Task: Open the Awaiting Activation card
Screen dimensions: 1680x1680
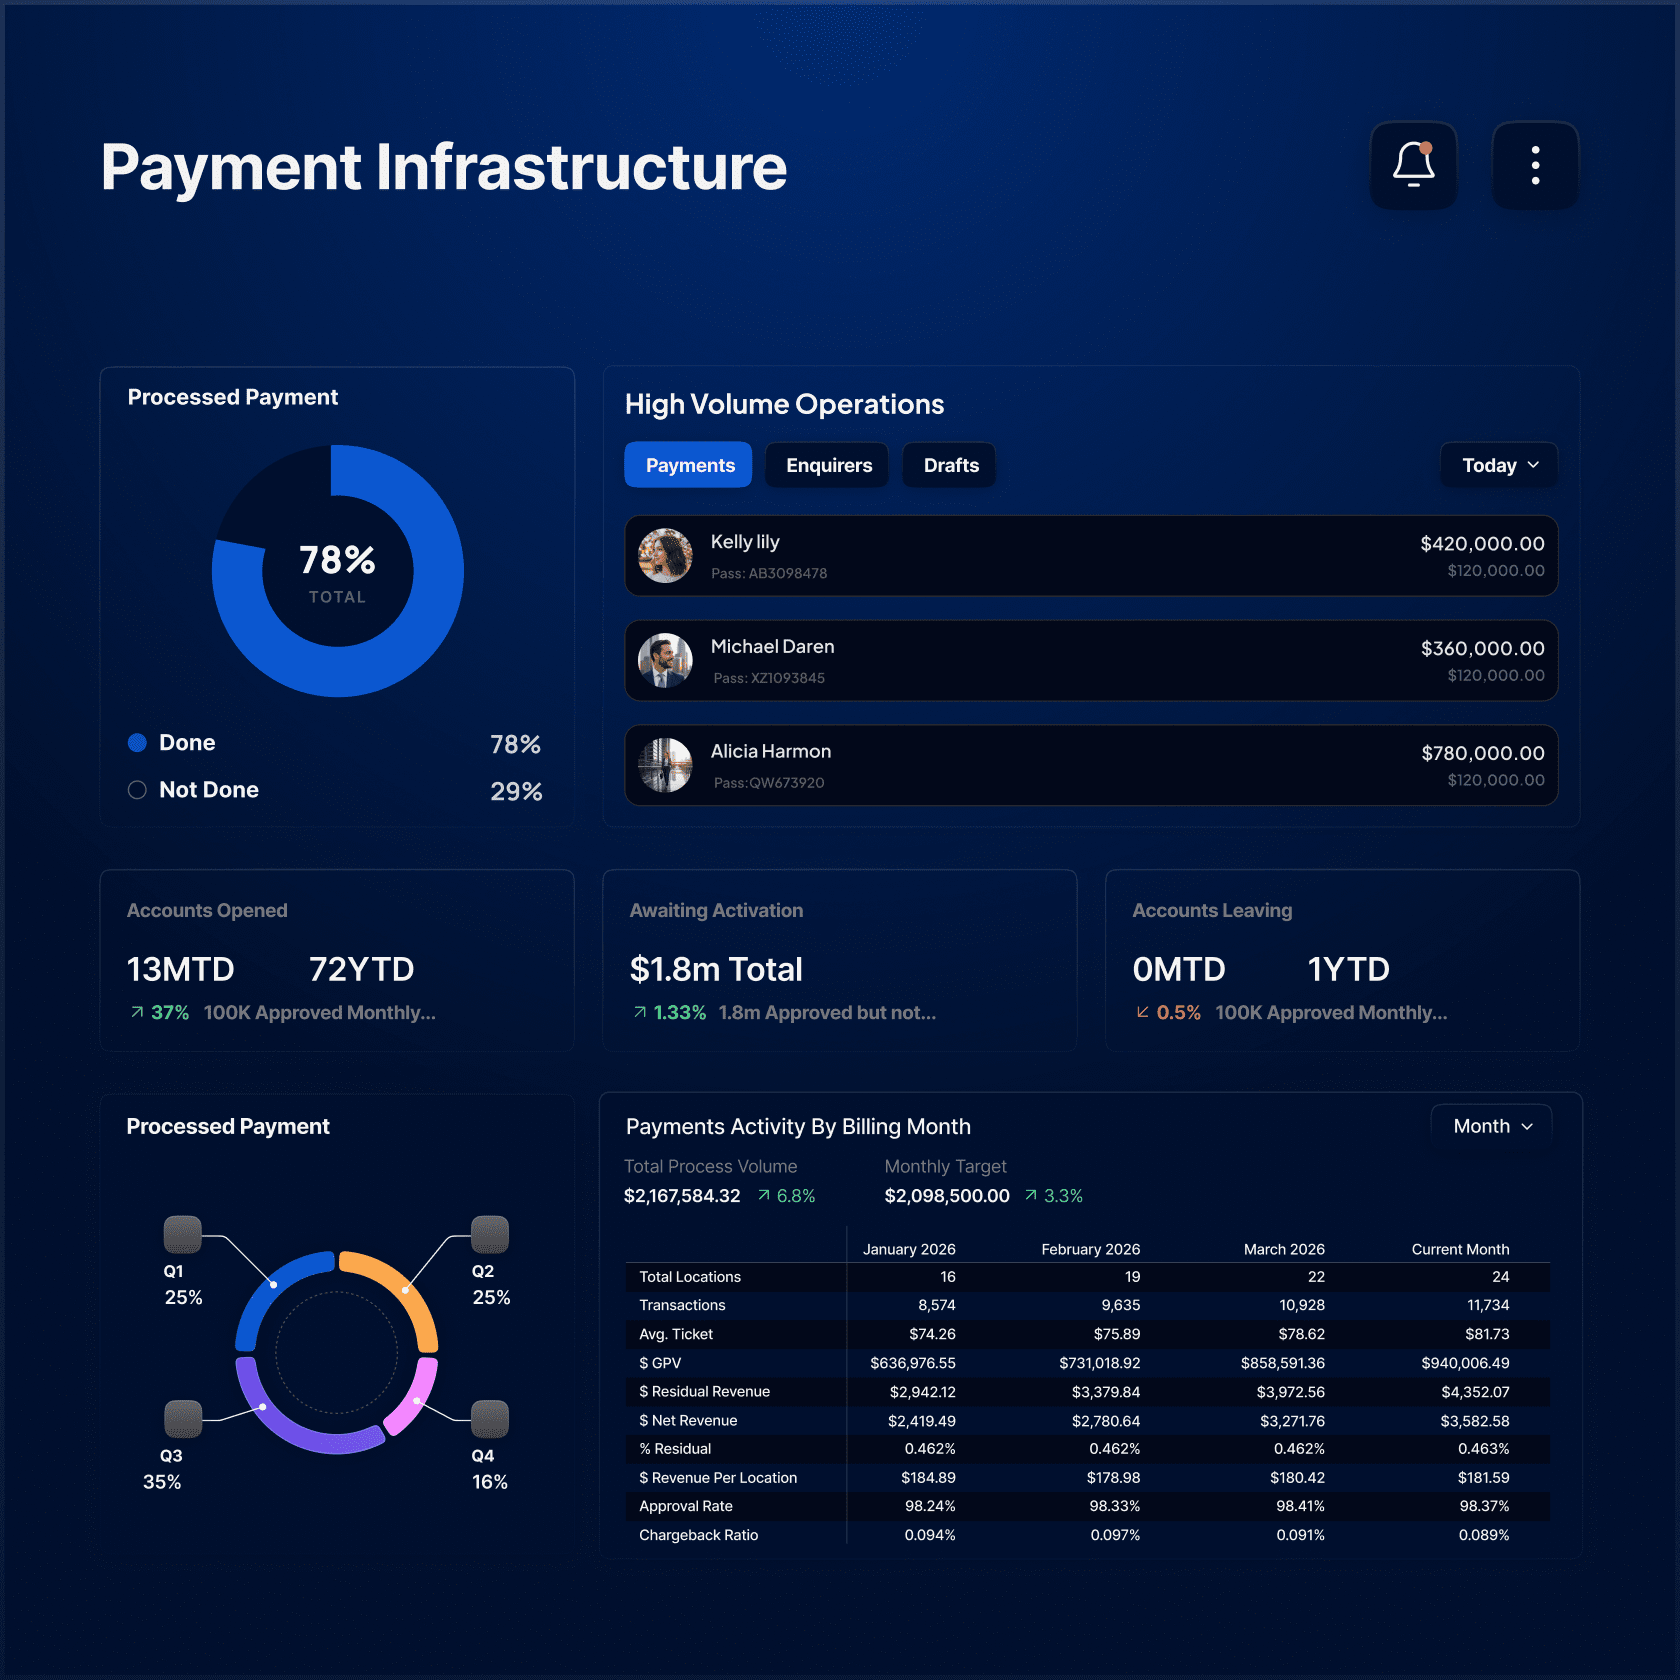Action: pos(840,960)
